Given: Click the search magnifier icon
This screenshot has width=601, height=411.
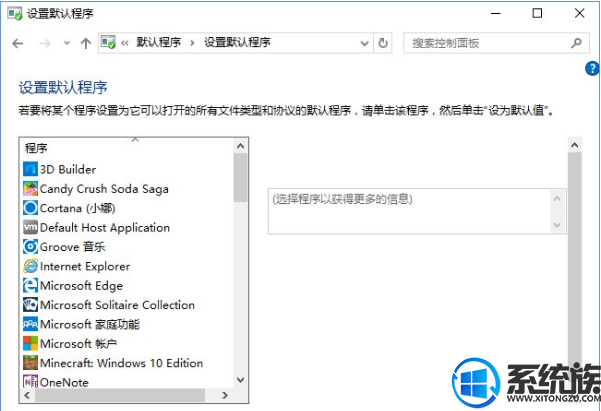Looking at the screenshot, I should 576,43.
